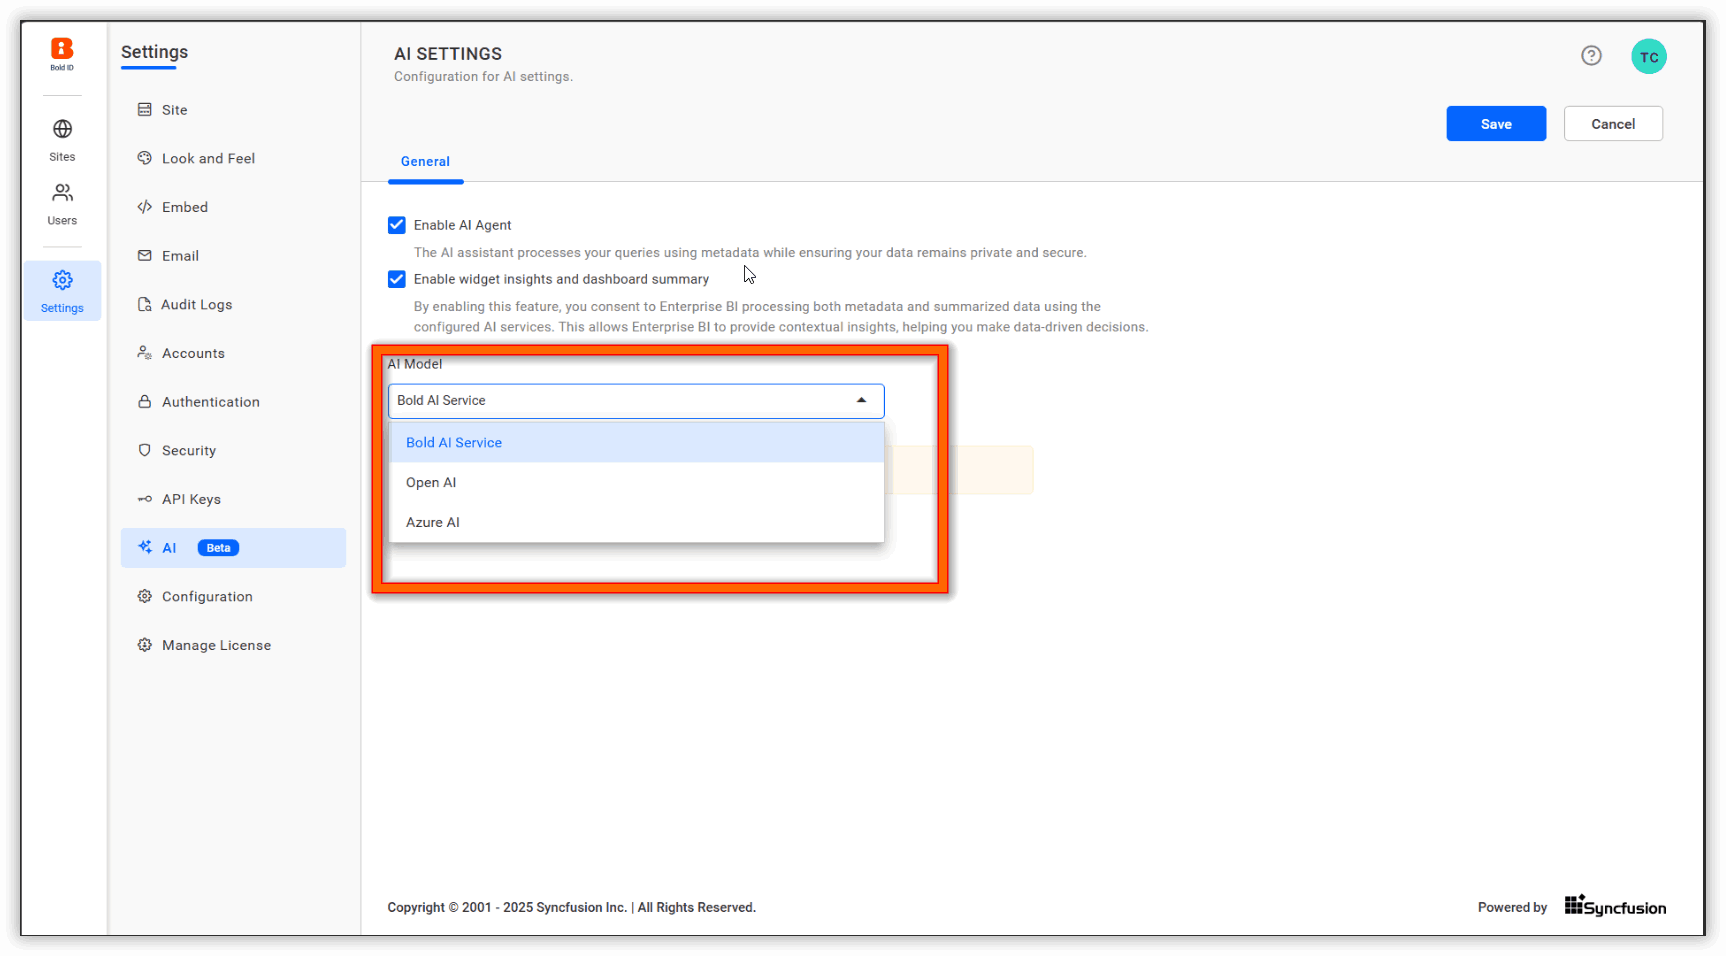This screenshot has width=1726, height=956.
Task: Open the Users people icon
Action: 62,192
